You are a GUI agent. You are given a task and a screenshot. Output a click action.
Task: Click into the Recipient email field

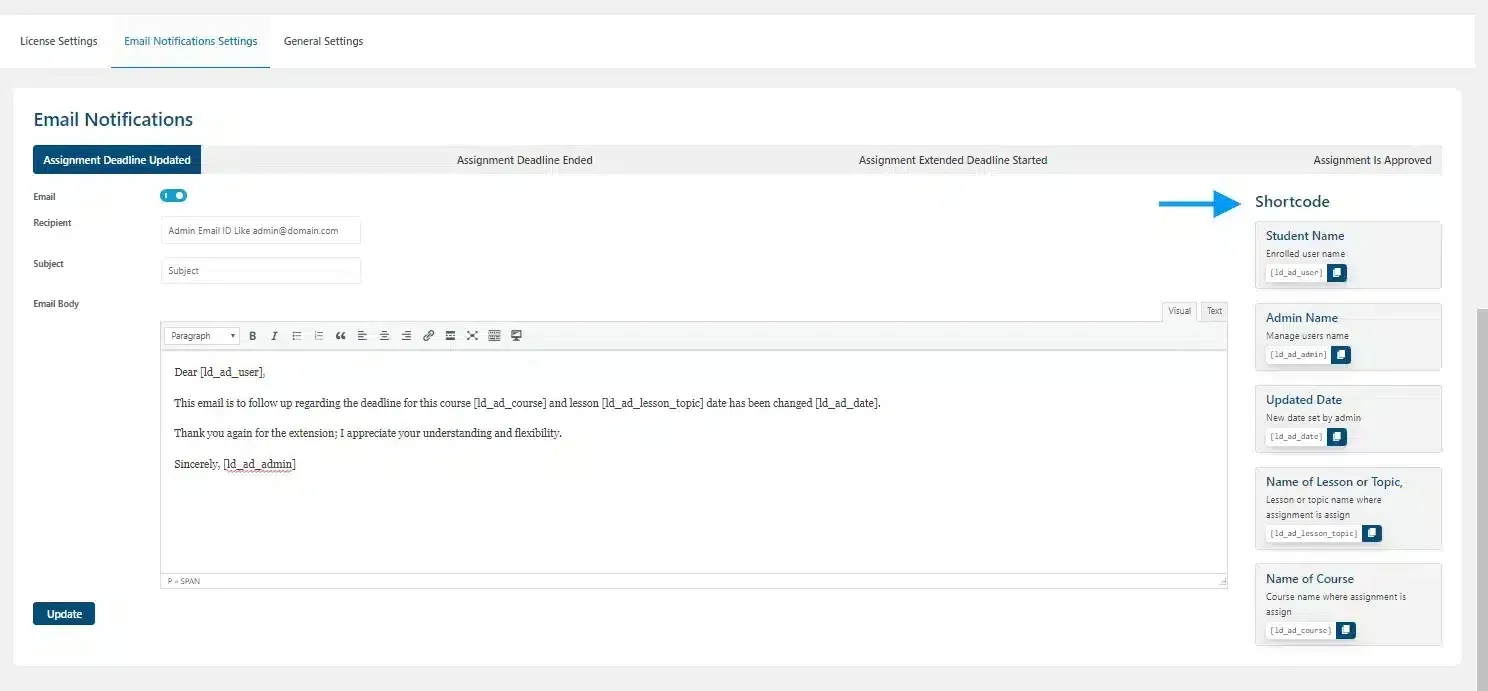point(260,230)
